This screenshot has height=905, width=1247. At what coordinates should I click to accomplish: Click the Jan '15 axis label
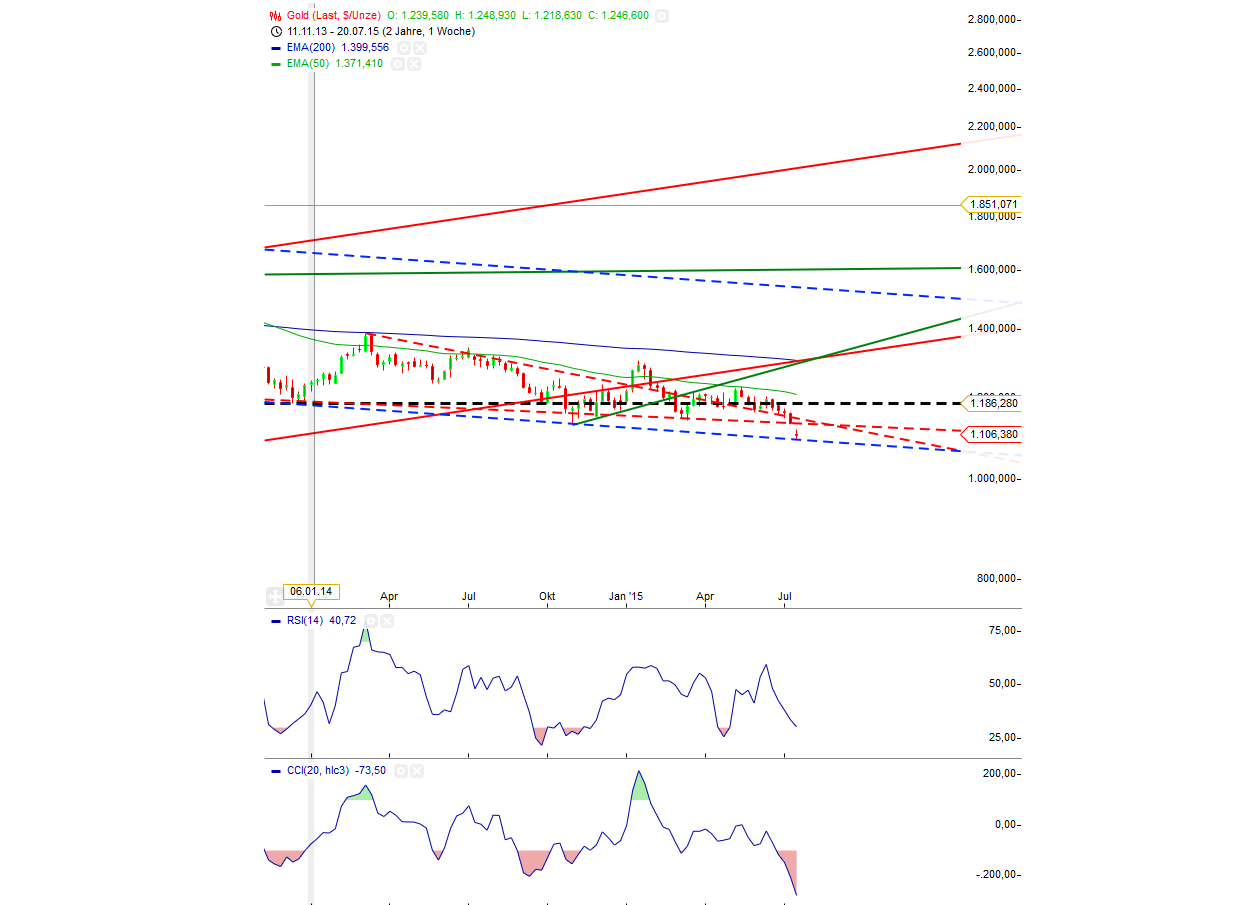click(626, 596)
